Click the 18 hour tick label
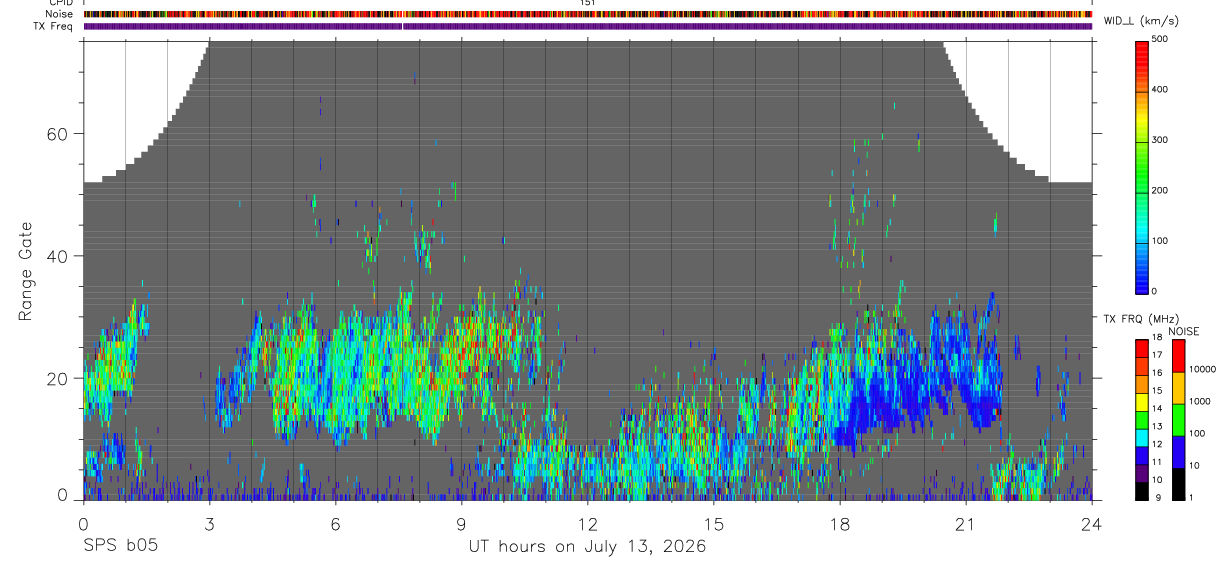This screenshot has height=567, width=1228. click(840, 523)
